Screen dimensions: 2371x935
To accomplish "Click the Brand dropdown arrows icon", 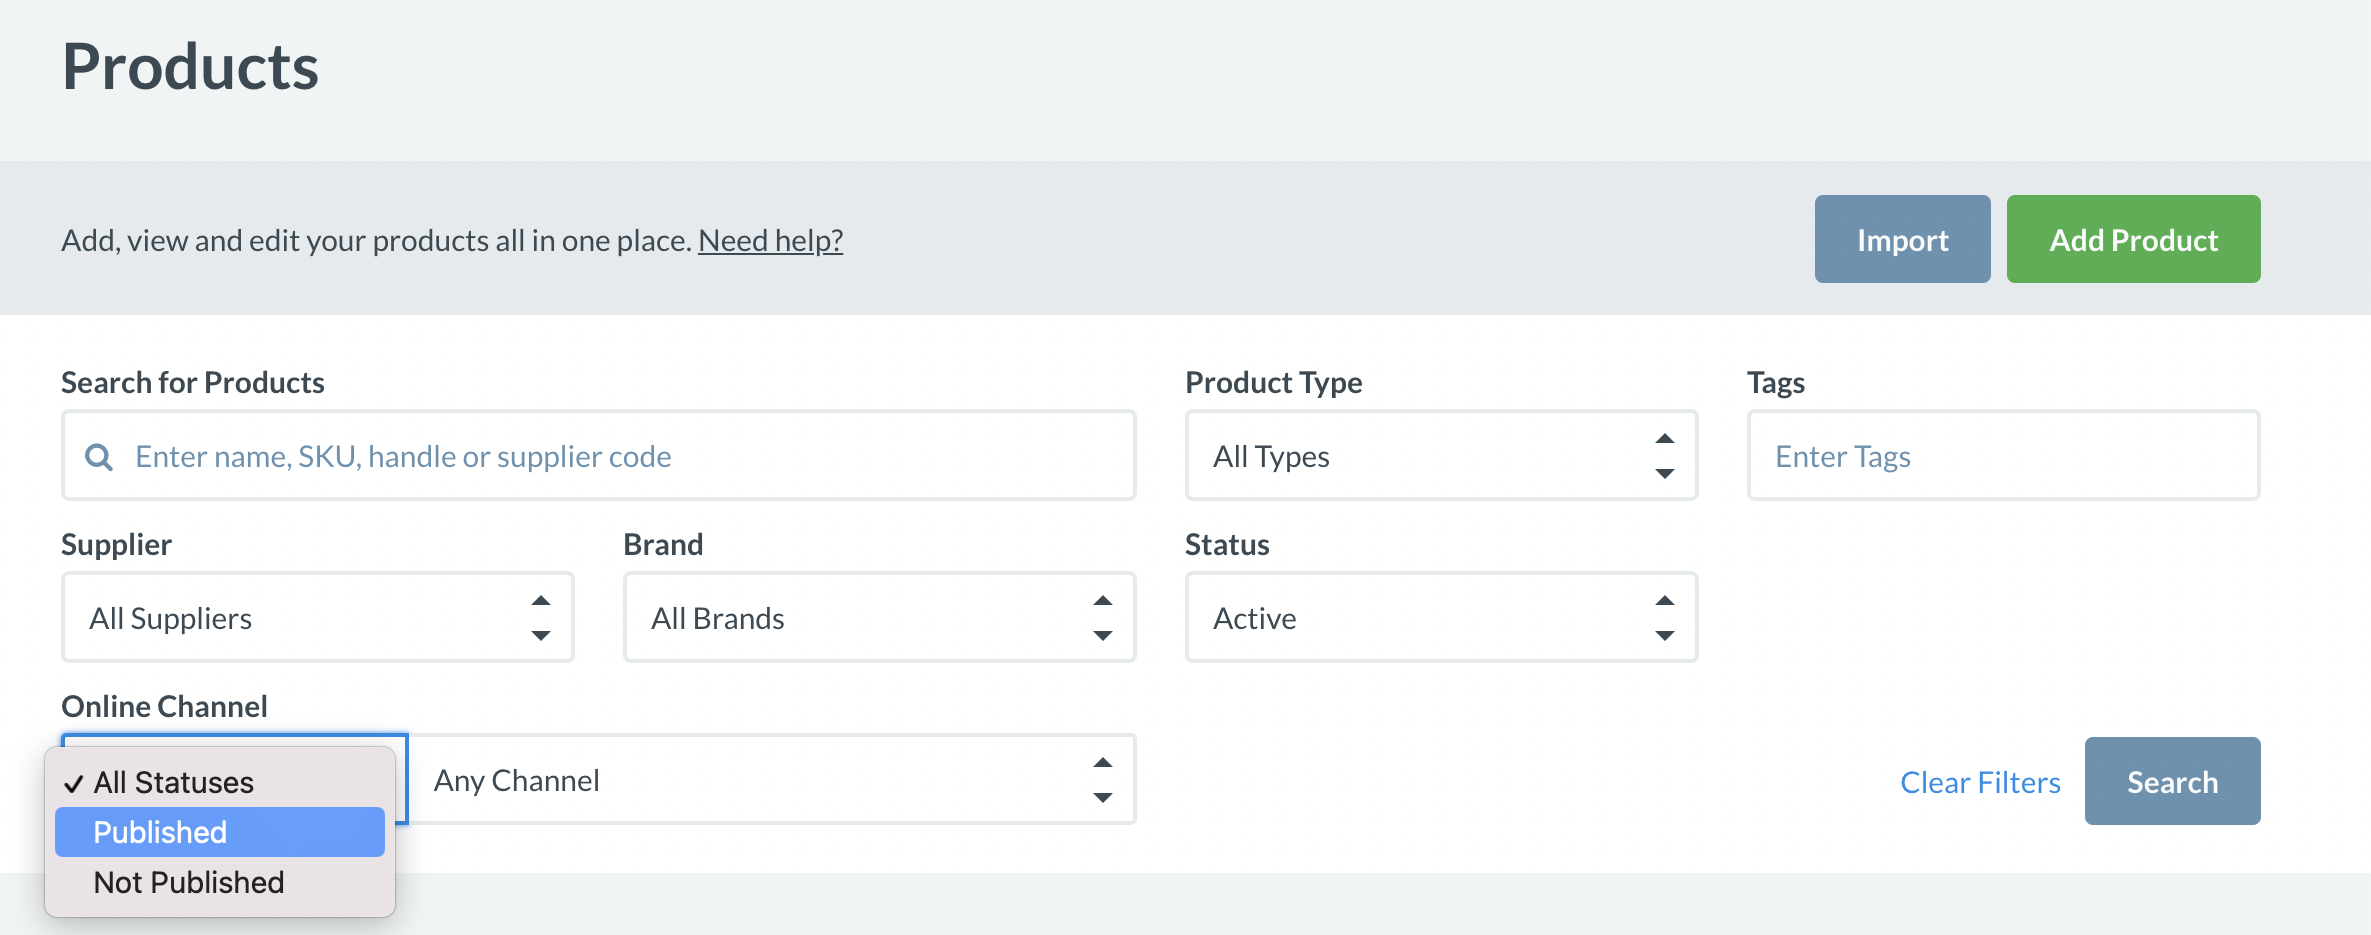I will pos(1102,618).
